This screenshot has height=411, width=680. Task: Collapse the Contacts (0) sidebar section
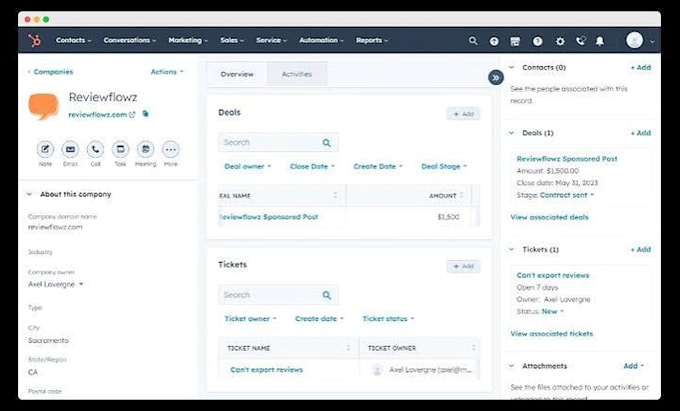(511, 68)
